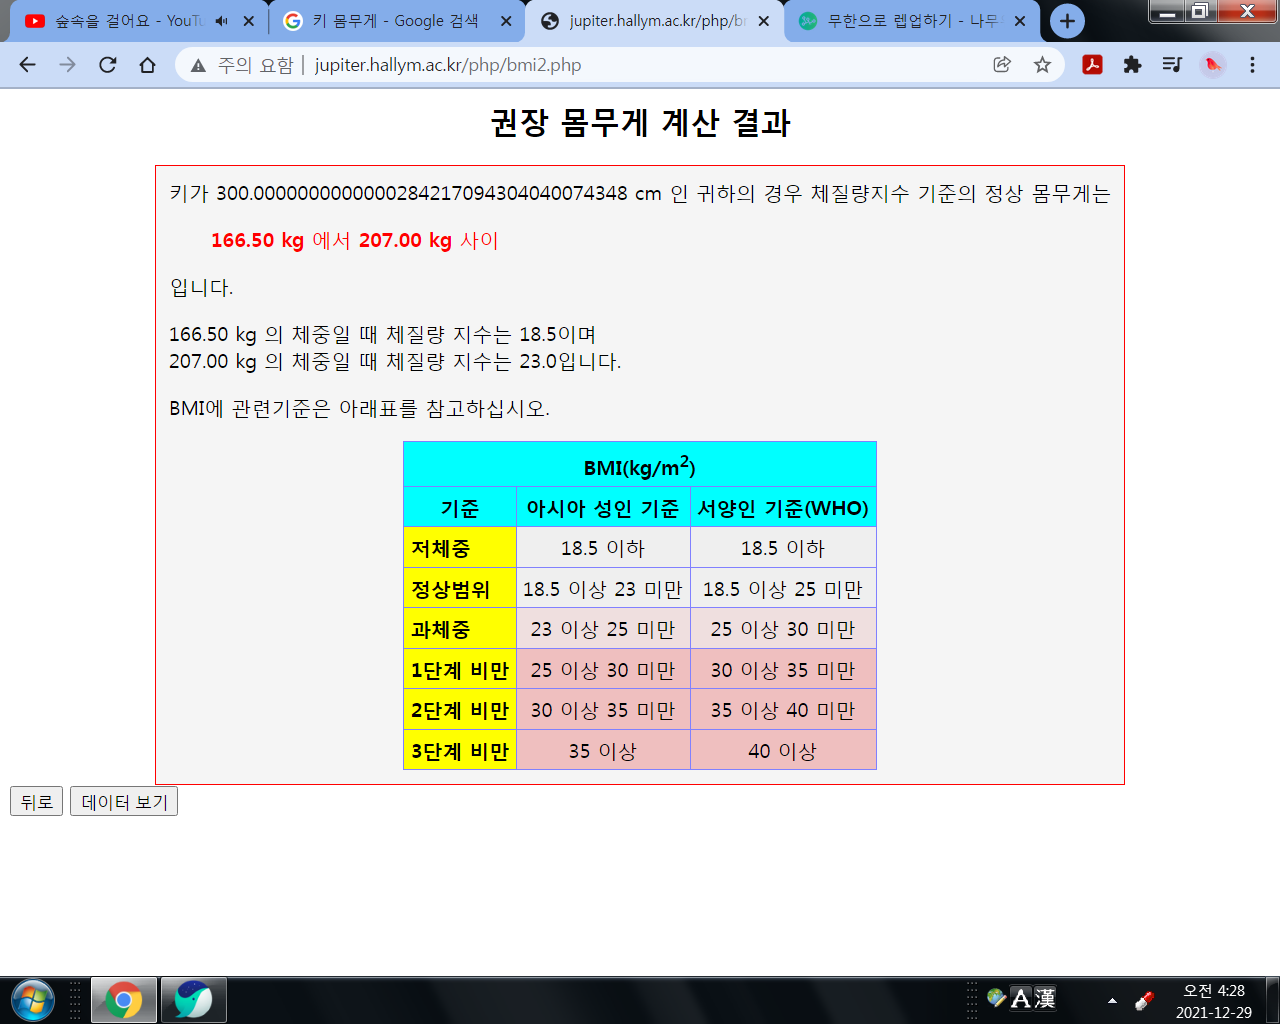Open the share page icon in address bar

point(1002,65)
